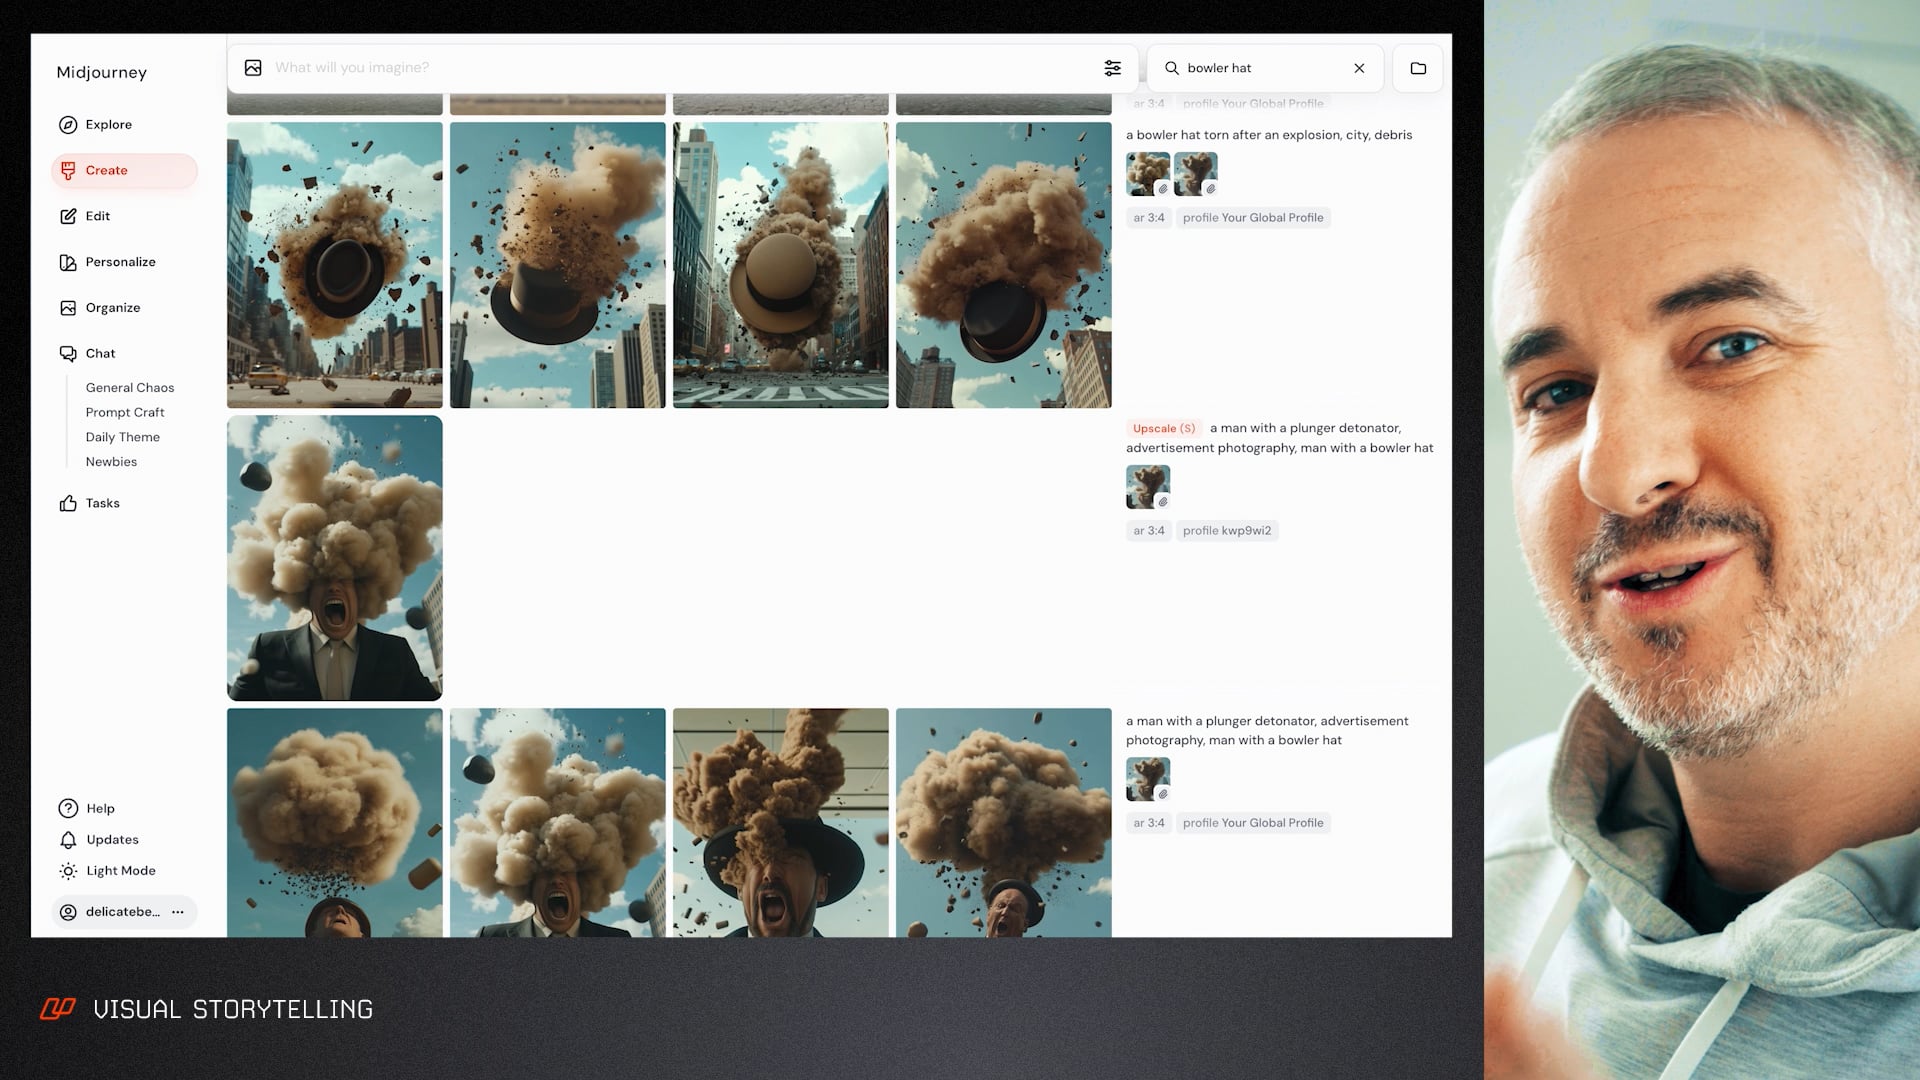Select the Explore icon in sidebar
The width and height of the screenshot is (1920, 1080).
coord(67,124)
